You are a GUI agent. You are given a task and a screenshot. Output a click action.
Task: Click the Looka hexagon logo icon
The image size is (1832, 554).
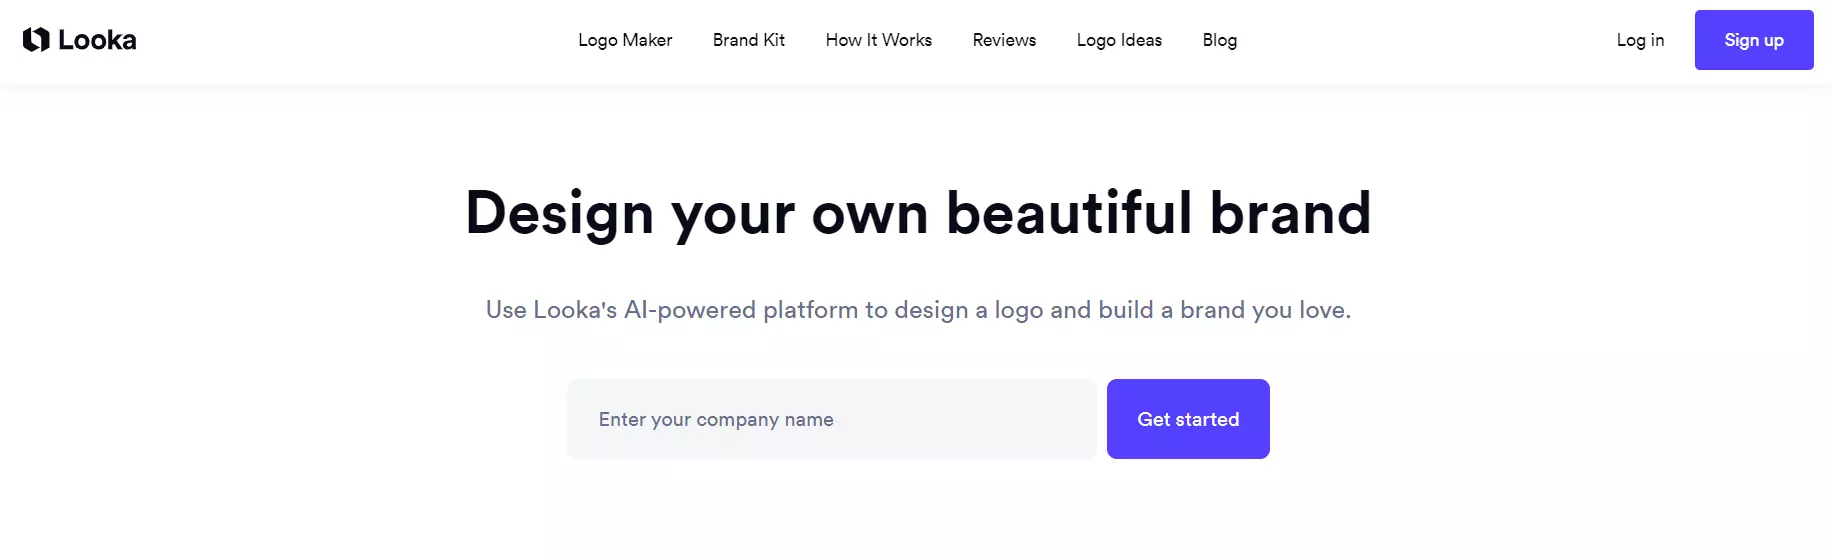36,40
